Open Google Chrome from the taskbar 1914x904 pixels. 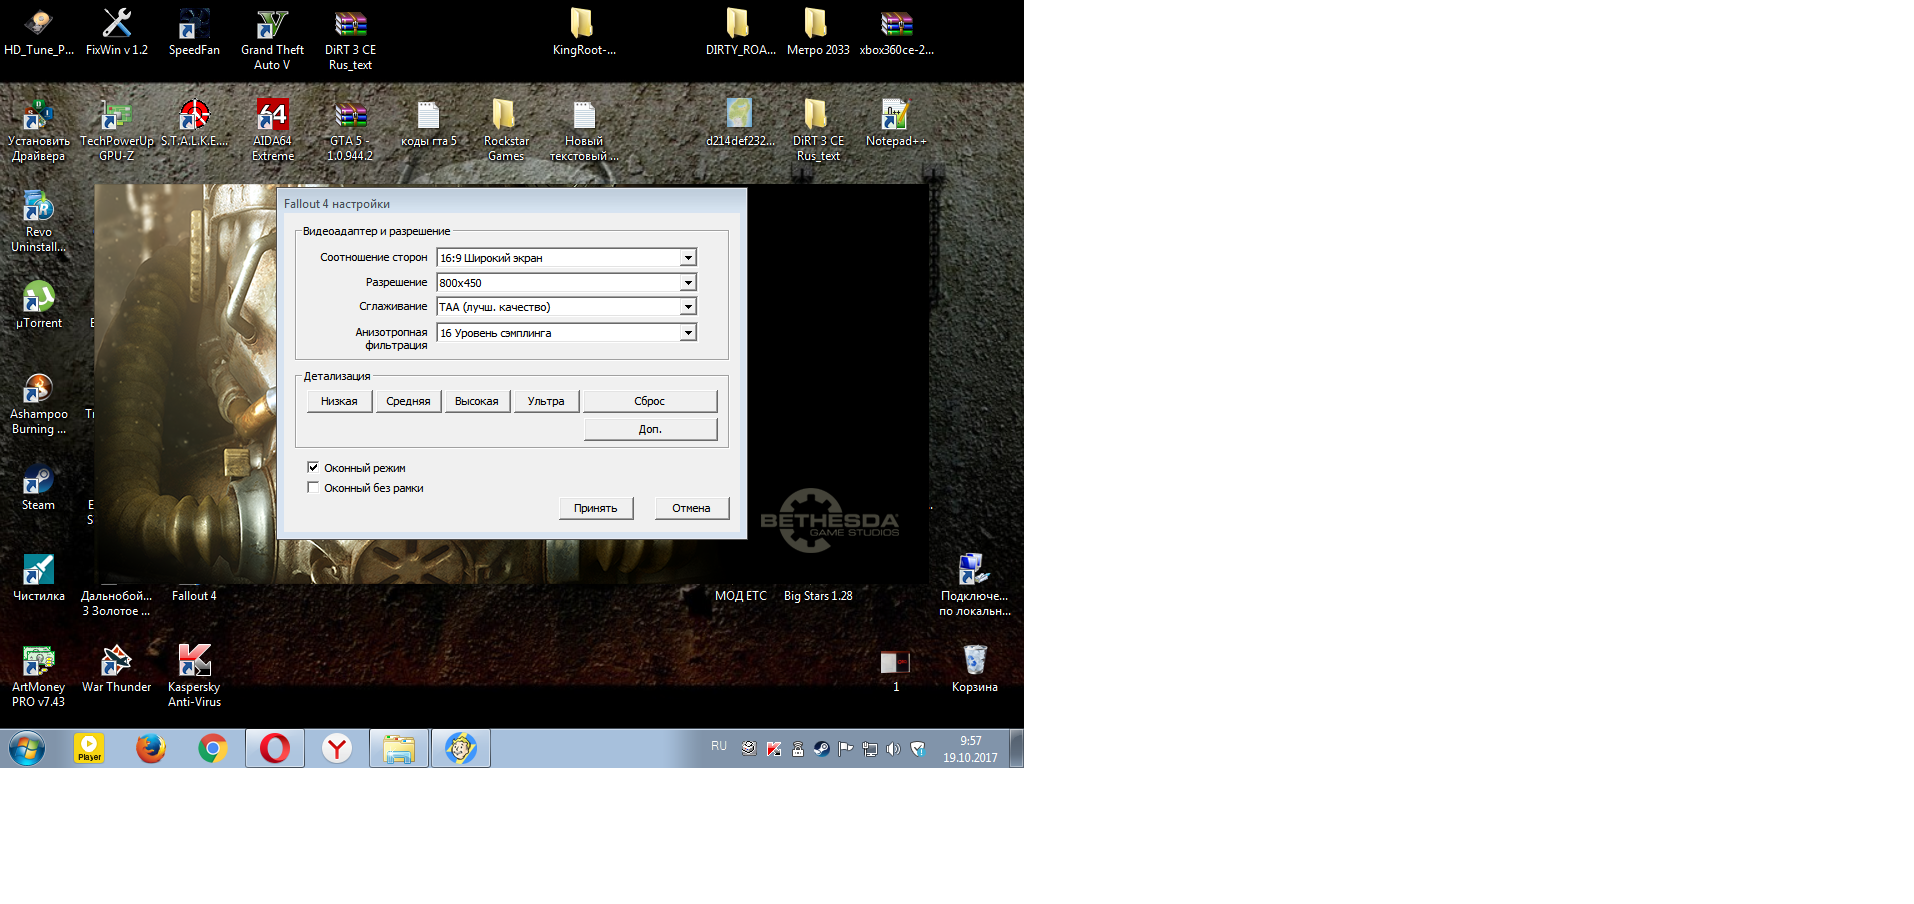pyautogui.click(x=213, y=748)
